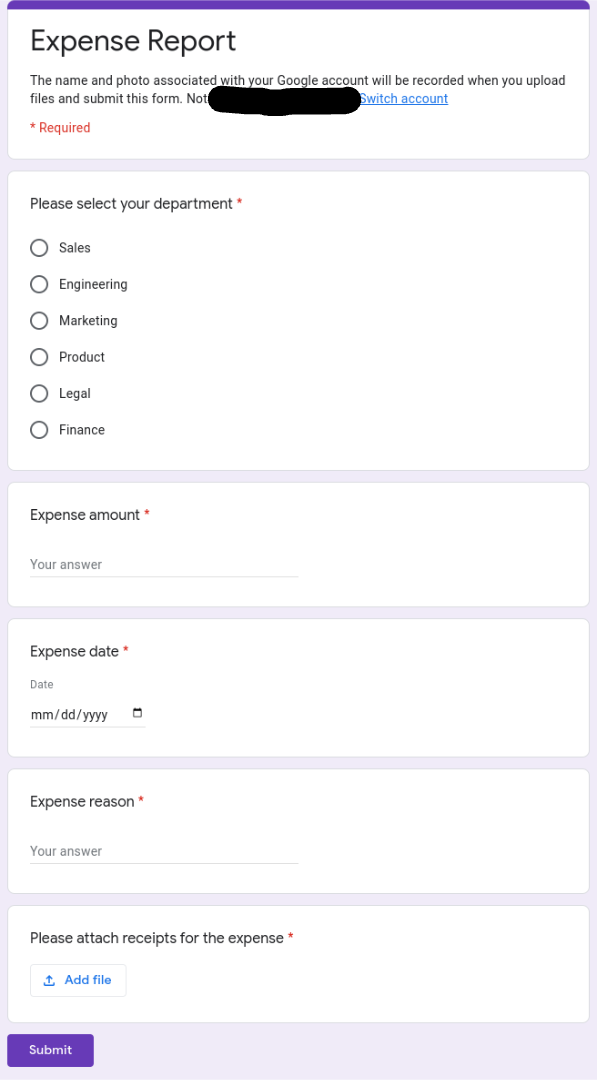The height and width of the screenshot is (1080, 597).
Task: Mark Finance as your department
Action: 39,430
